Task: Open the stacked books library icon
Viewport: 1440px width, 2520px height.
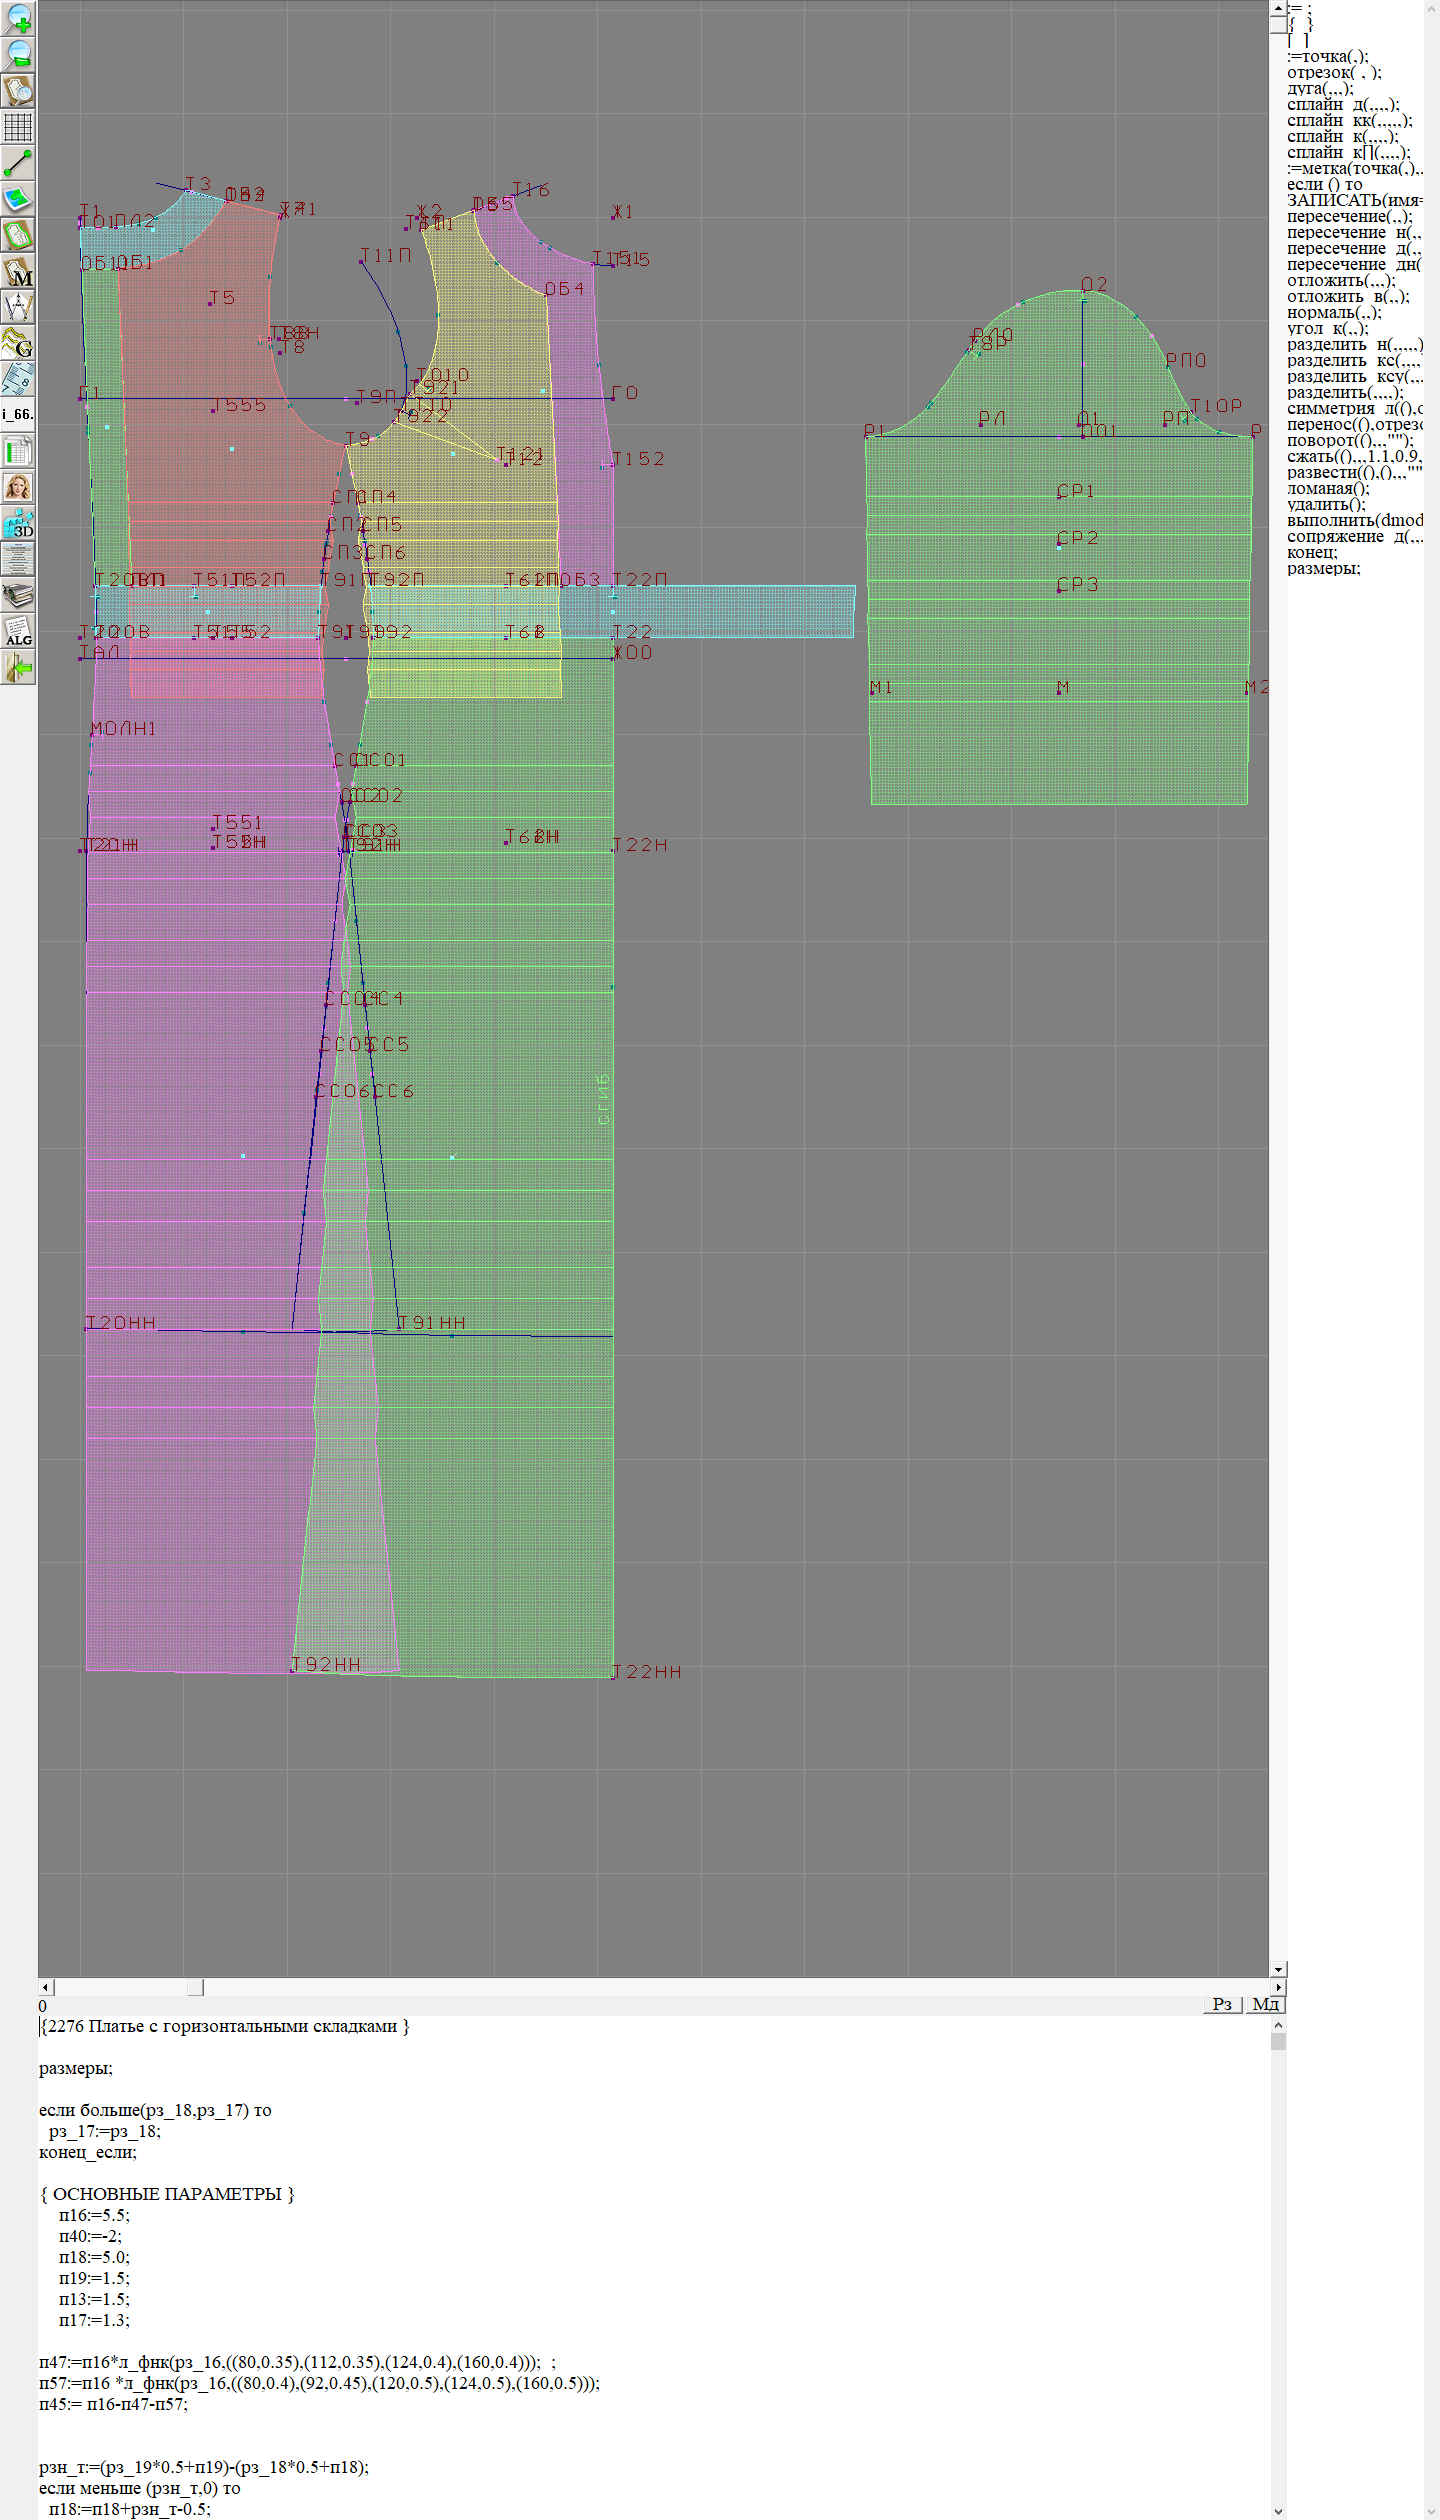Action: [x=18, y=596]
